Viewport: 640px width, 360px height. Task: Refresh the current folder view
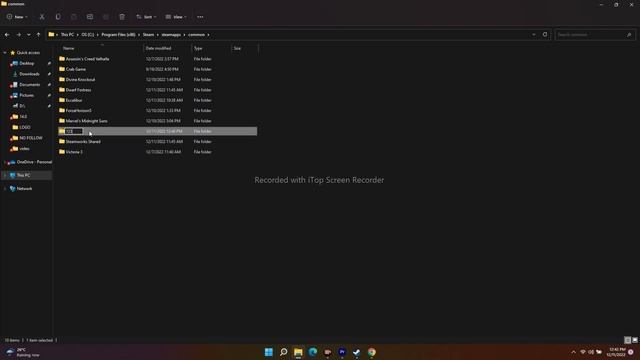coord(545,35)
